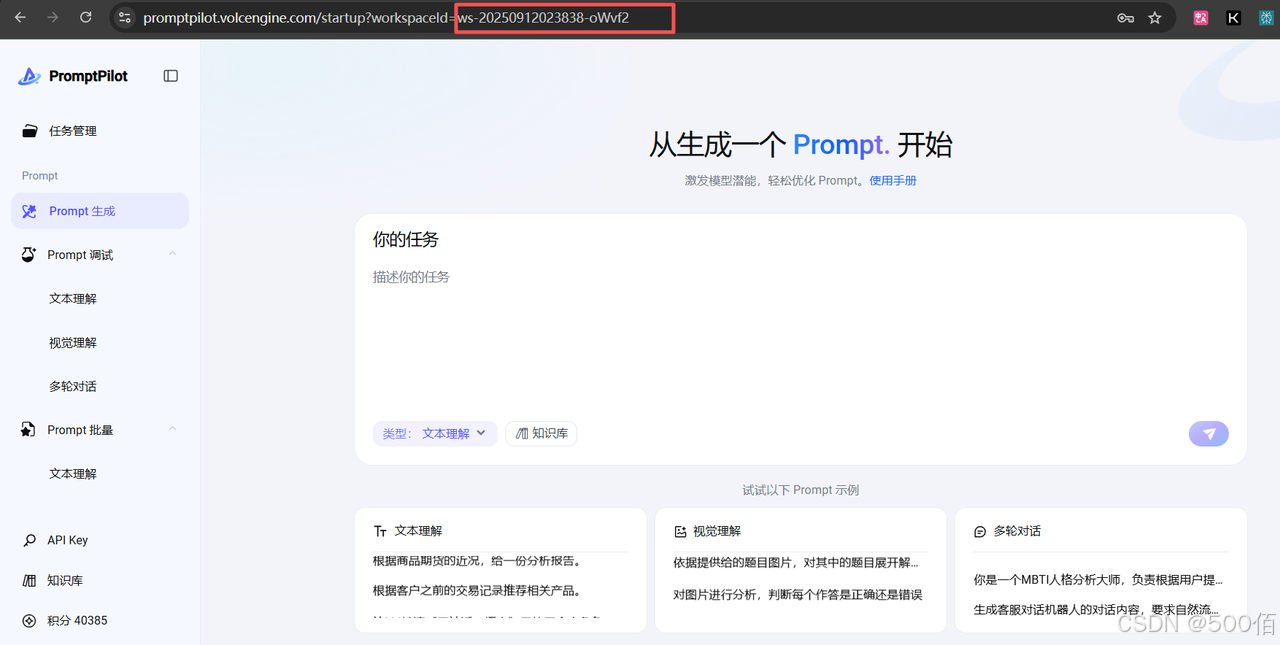
Task: Choose example 你是一个MBTI人格分析大师
Action: tap(1100, 579)
